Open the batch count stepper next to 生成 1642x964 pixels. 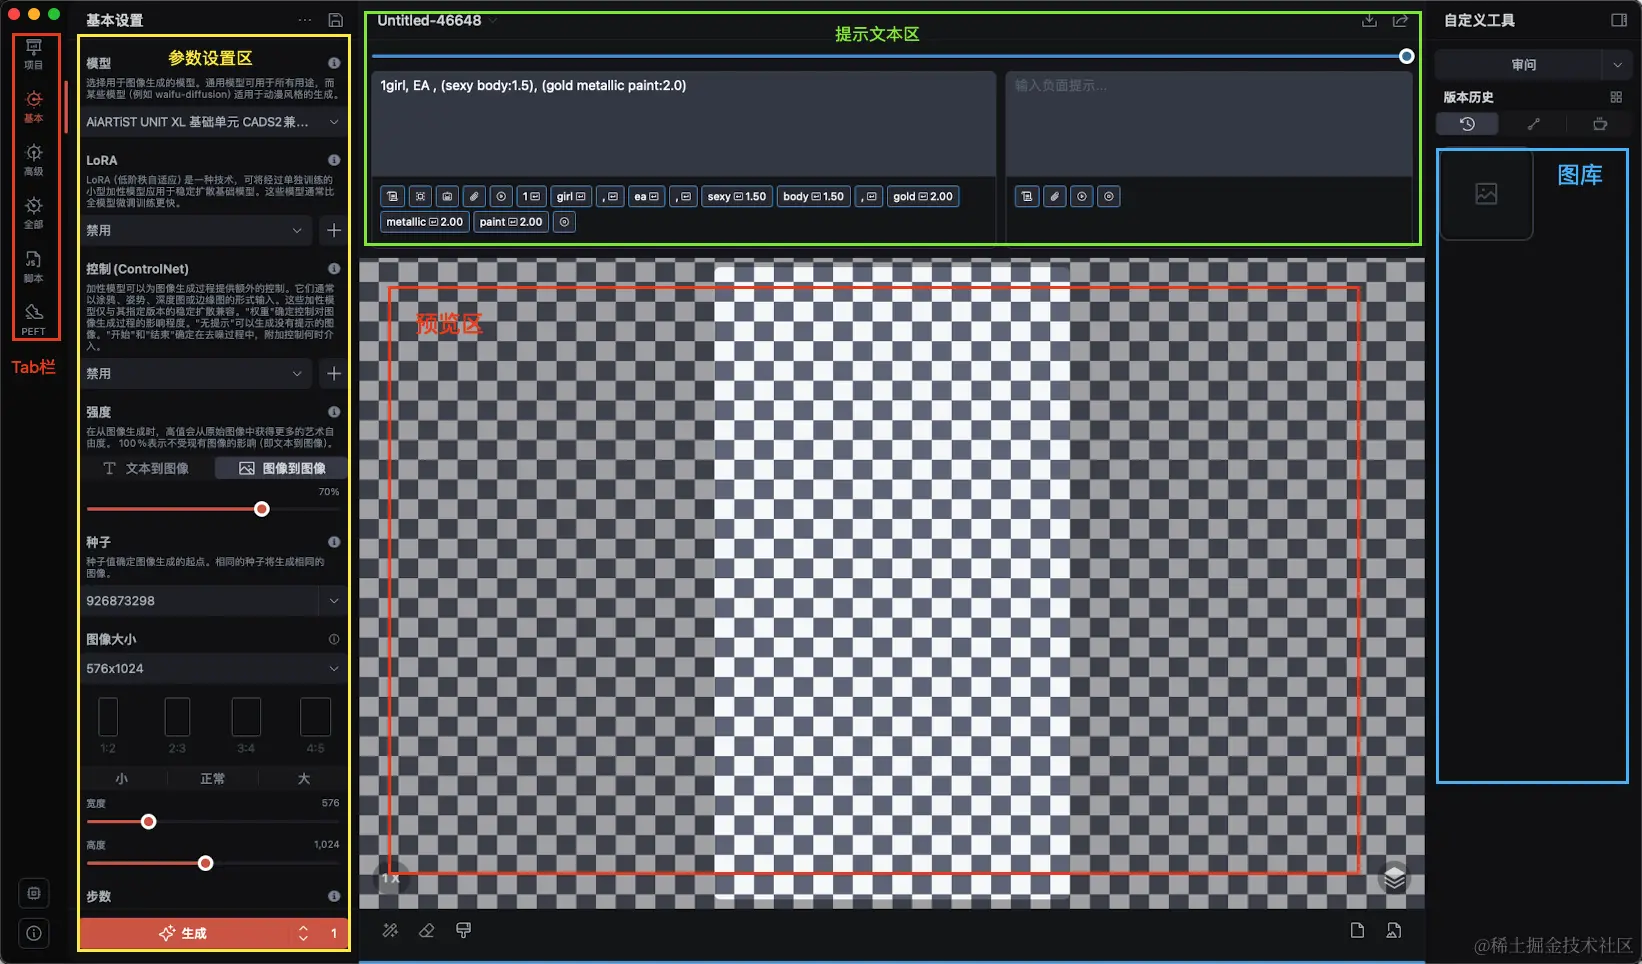click(303, 933)
